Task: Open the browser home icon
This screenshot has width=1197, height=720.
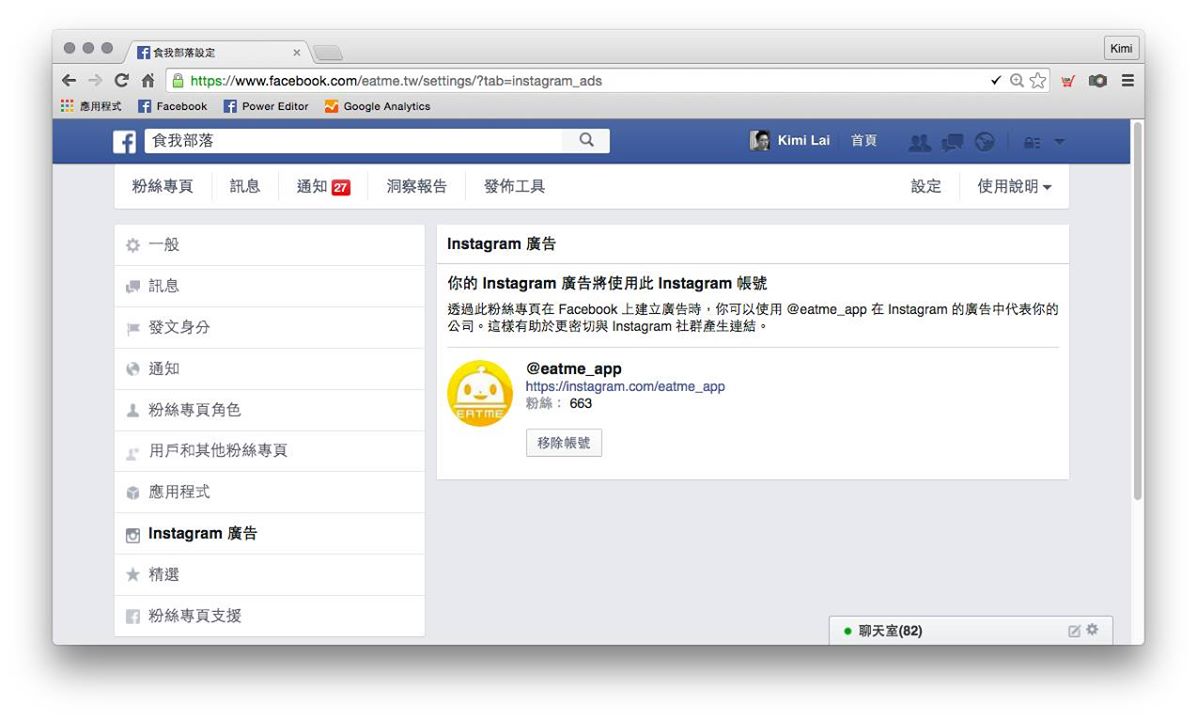Action: (x=148, y=80)
